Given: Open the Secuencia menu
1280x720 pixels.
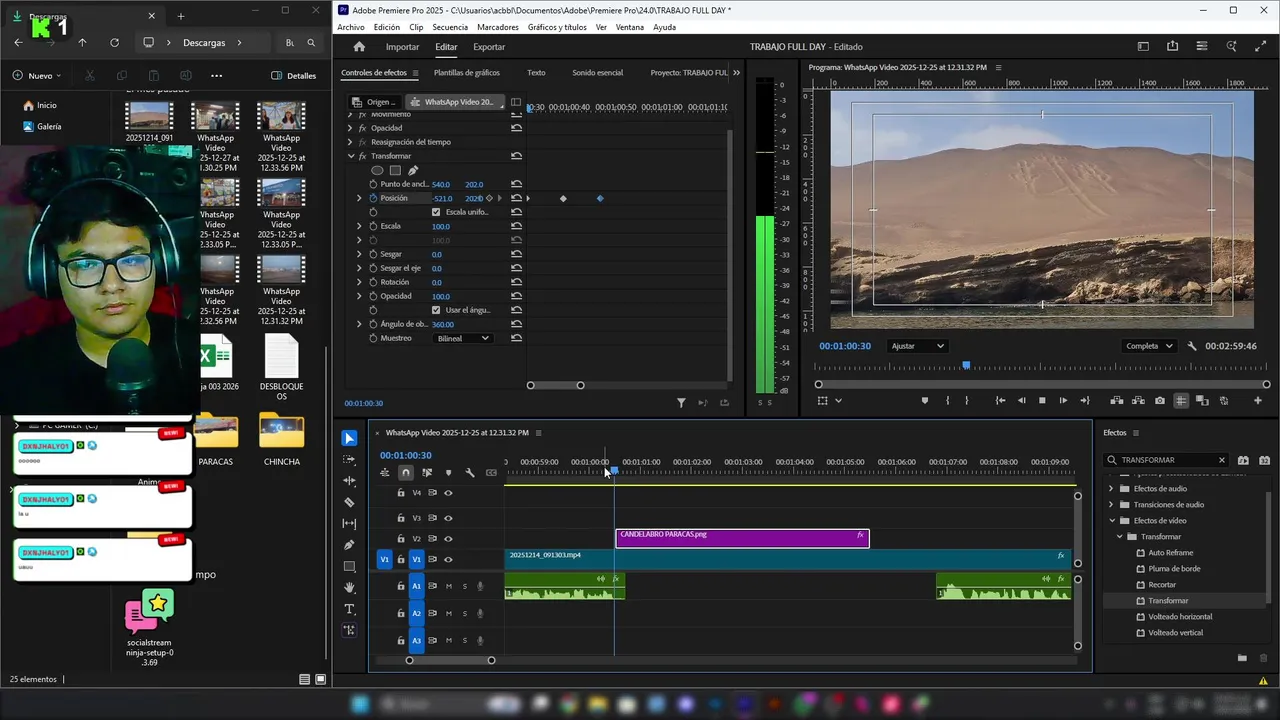Looking at the screenshot, I should point(450,27).
